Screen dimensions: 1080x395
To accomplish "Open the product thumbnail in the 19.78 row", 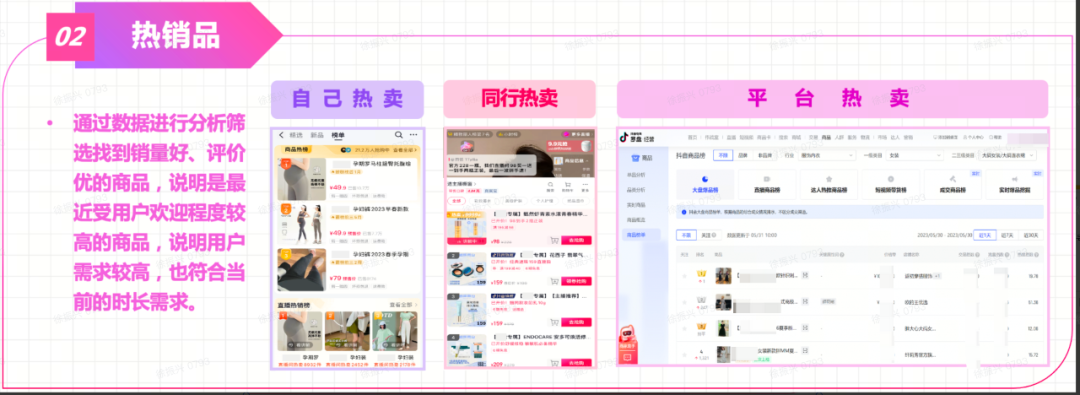I will pos(723,276).
